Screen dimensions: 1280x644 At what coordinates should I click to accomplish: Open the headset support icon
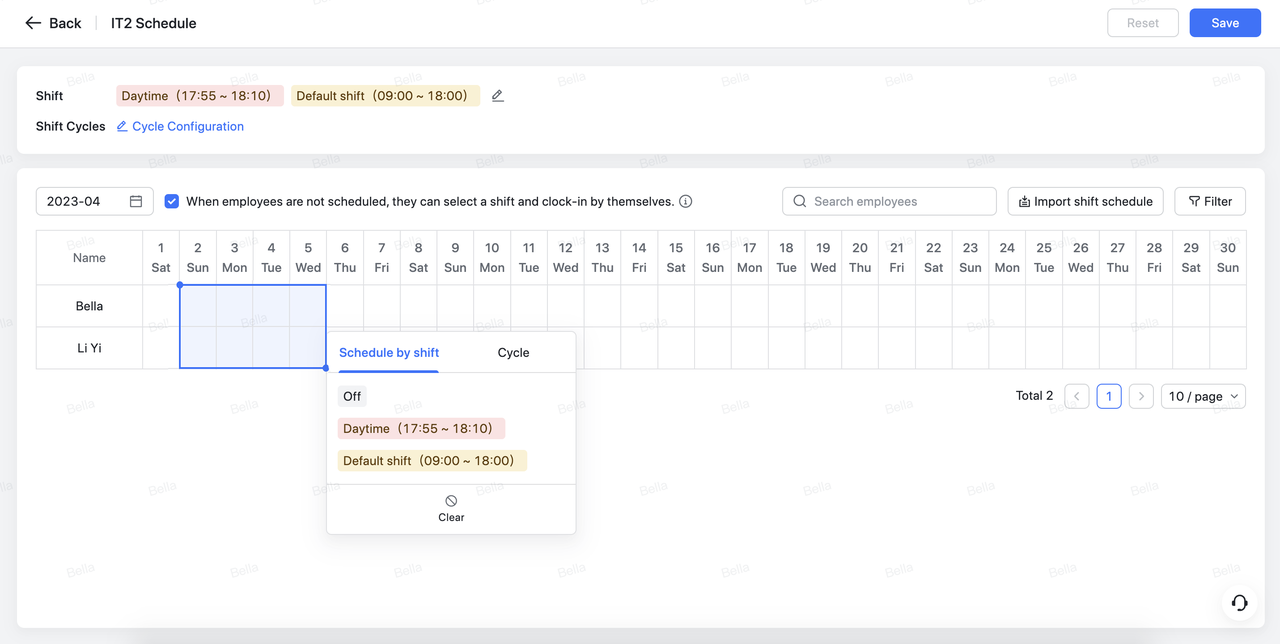[1239, 602]
